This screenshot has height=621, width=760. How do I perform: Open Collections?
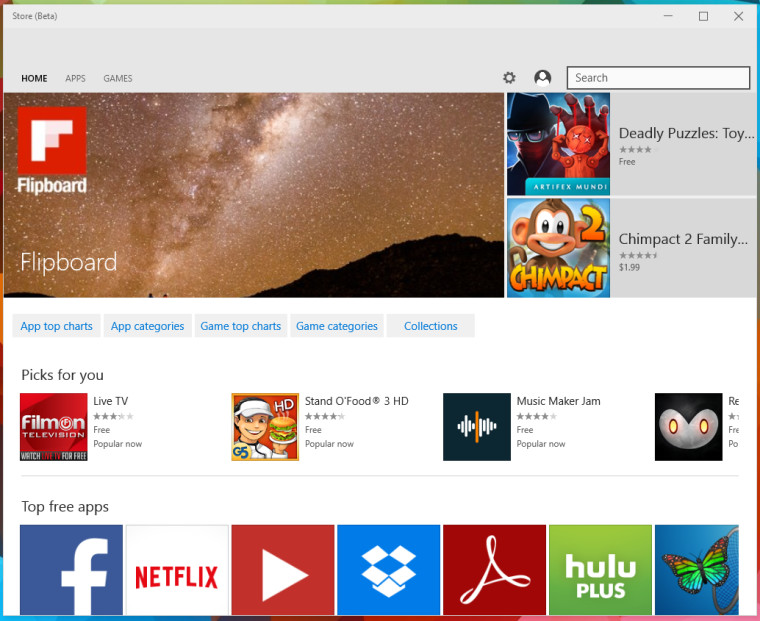(x=430, y=326)
